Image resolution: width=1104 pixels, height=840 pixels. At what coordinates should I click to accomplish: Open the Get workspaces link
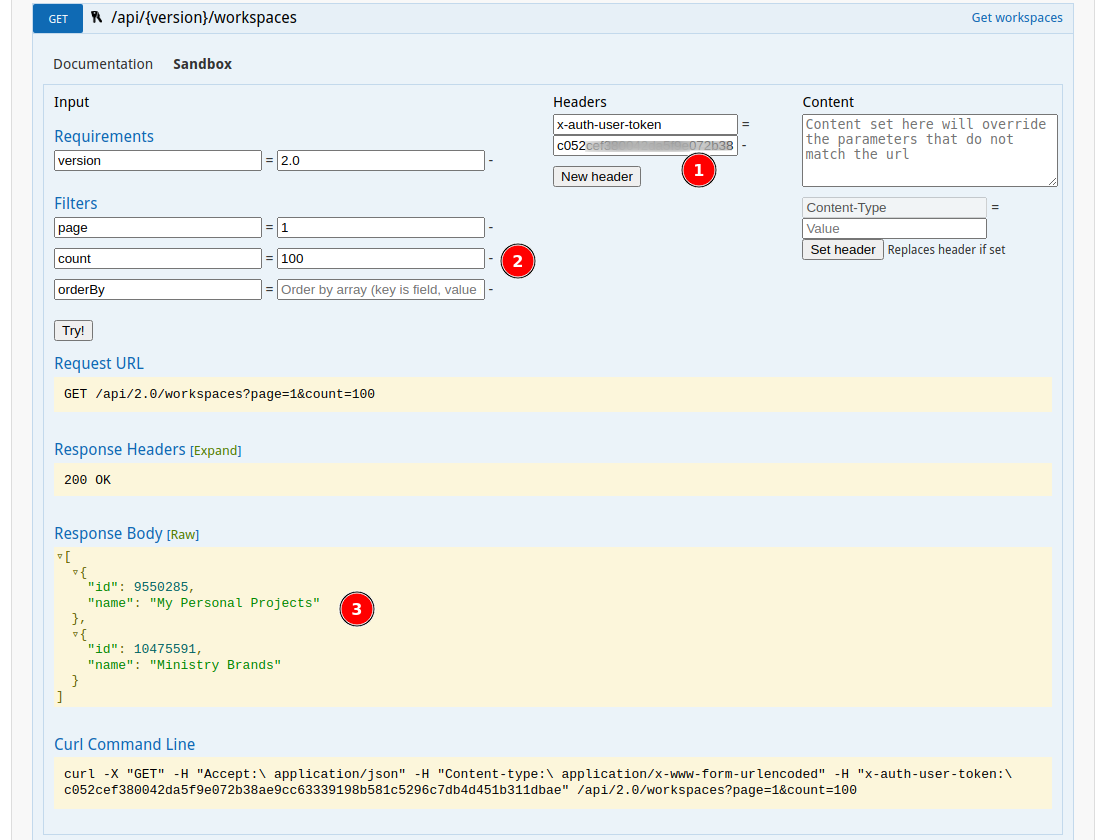pyautogui.click(x=1017, y=18)
